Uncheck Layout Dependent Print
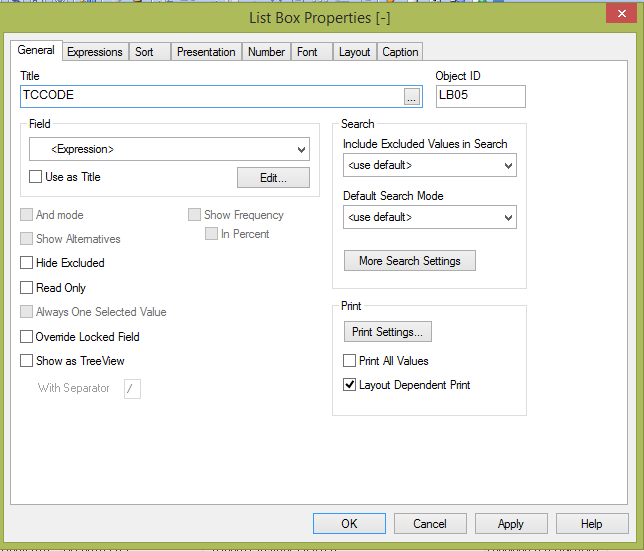Screen dimensions: 644x551 (350, 385)
